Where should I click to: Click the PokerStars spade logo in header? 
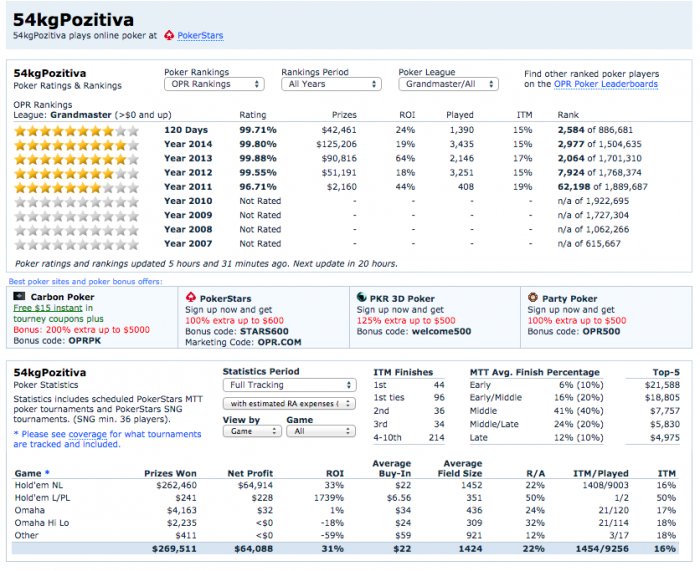click(x=169, y=35)
